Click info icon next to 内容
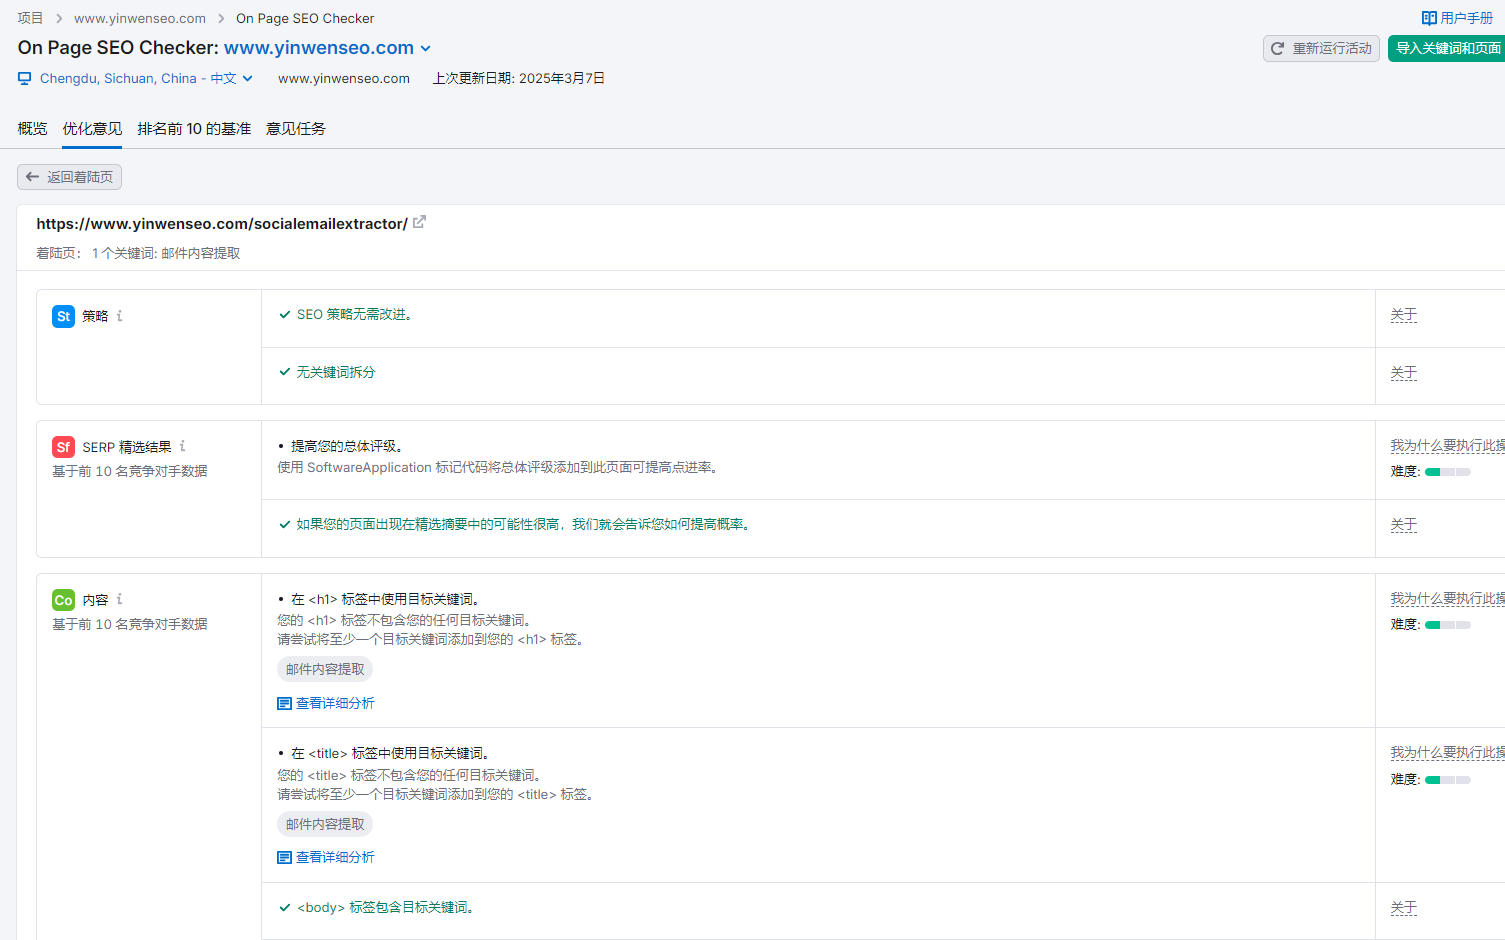This screenshot has width=1505, height=940. point(120,599)
